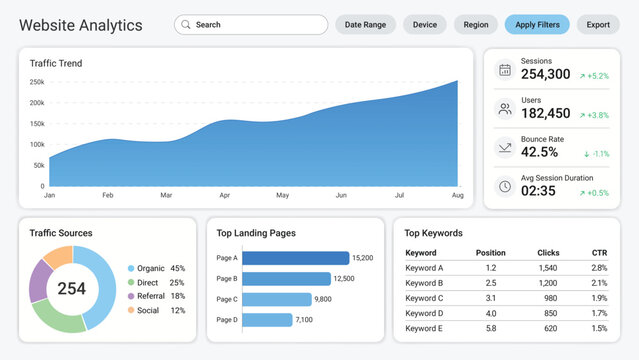Sort by the Clicks column header

[548, 253]
